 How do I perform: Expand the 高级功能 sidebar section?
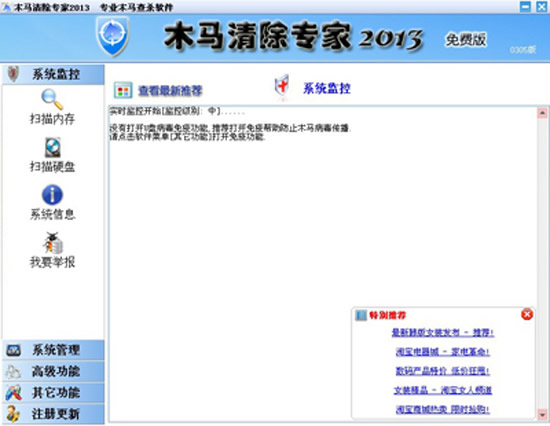point(53,371)
